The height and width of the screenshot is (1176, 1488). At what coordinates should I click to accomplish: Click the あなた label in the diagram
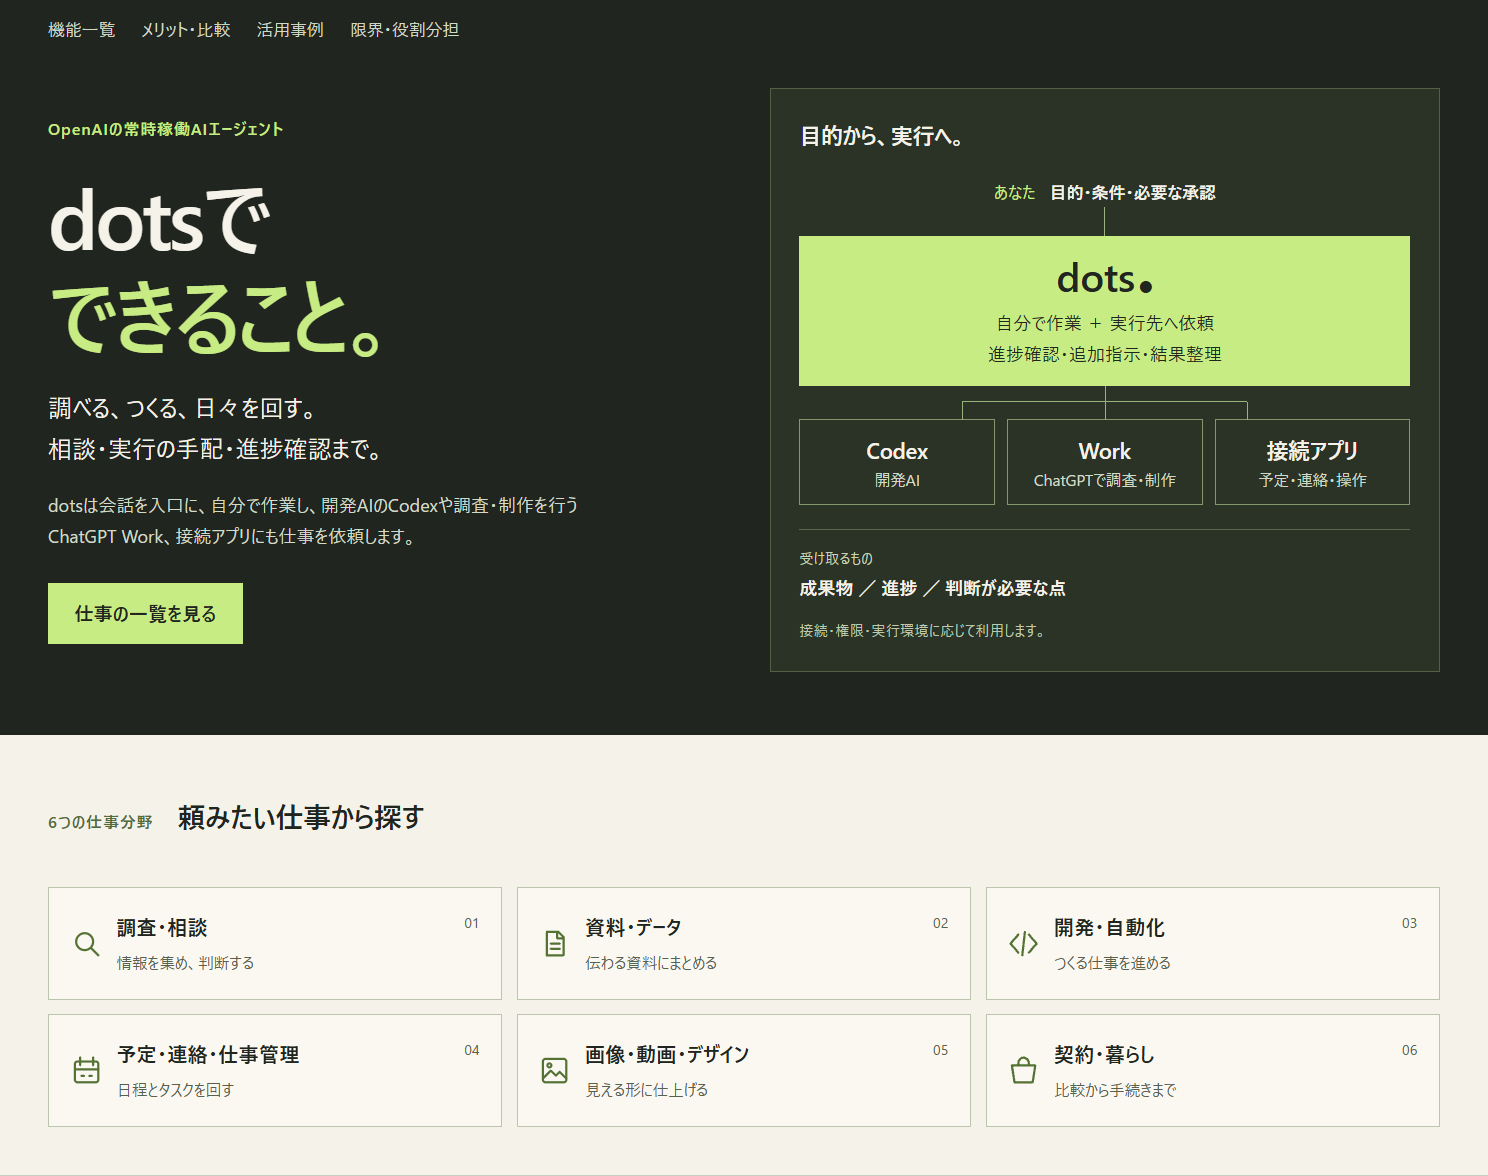coord(1014,193)
